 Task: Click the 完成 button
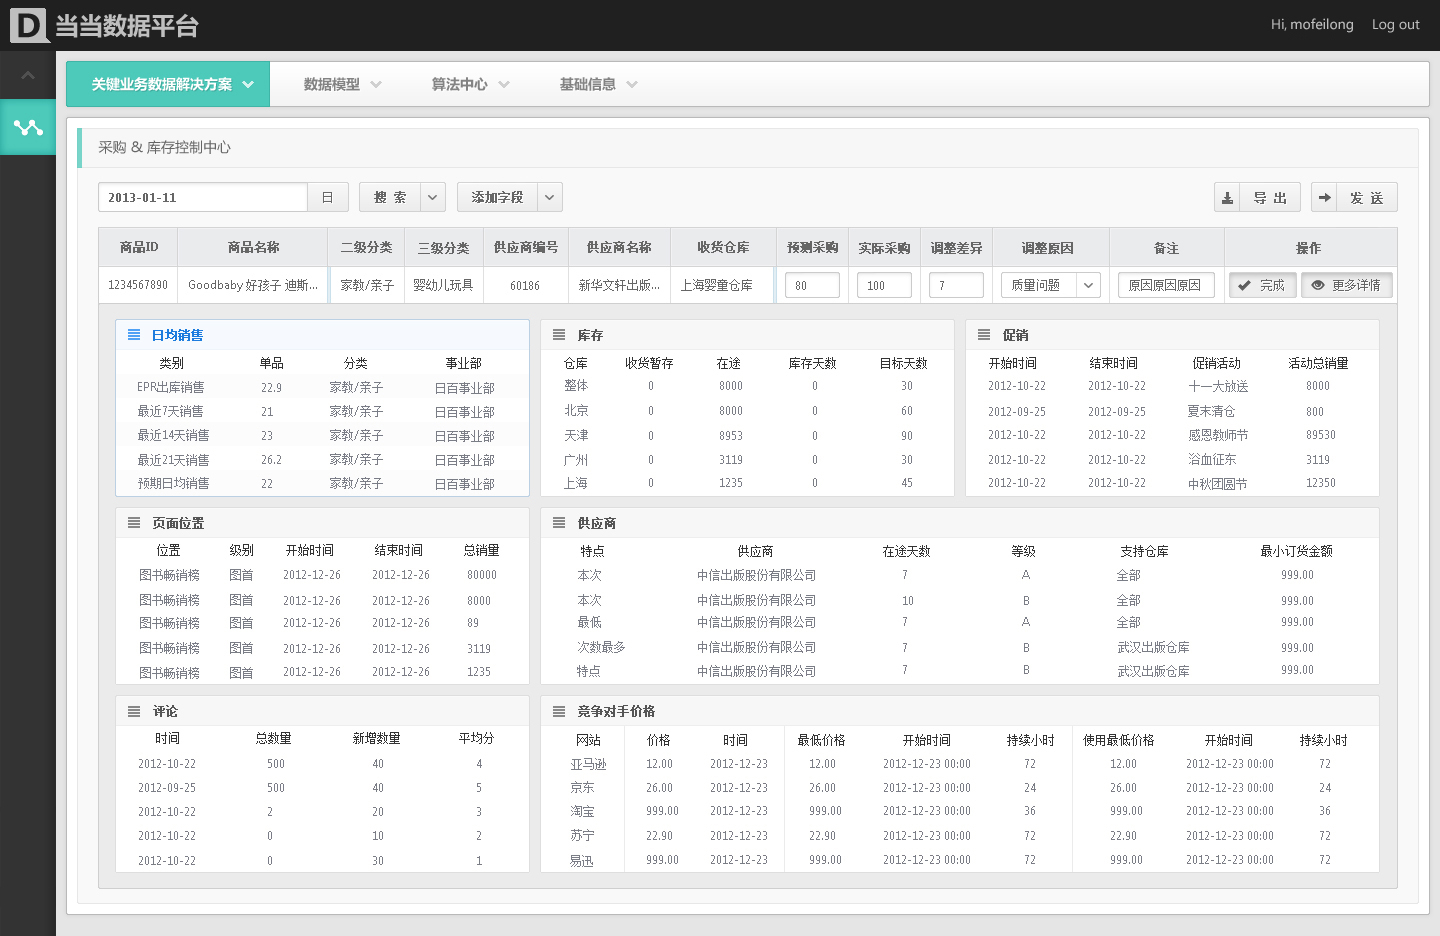tap(1263, 285)
